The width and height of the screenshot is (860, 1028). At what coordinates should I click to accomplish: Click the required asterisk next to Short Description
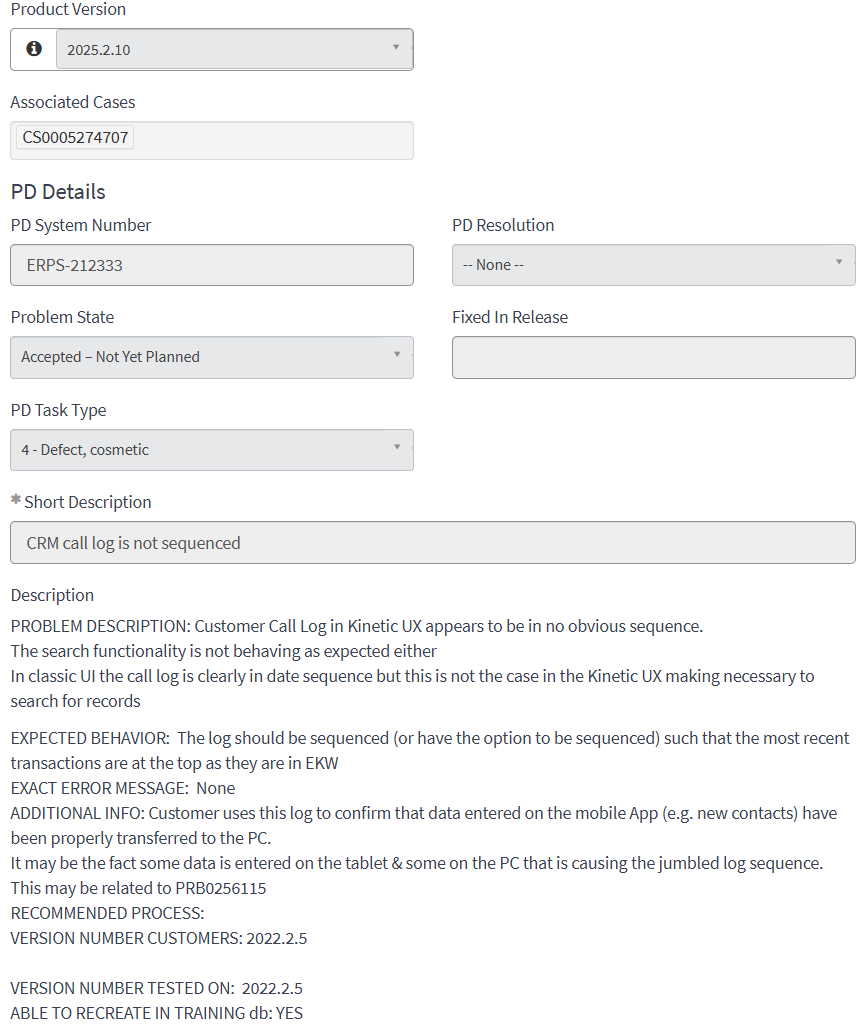(16, 500)
